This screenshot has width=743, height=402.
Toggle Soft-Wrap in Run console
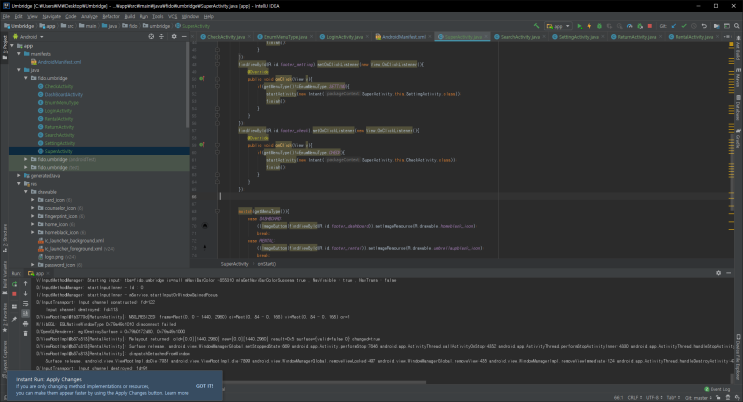26,304
